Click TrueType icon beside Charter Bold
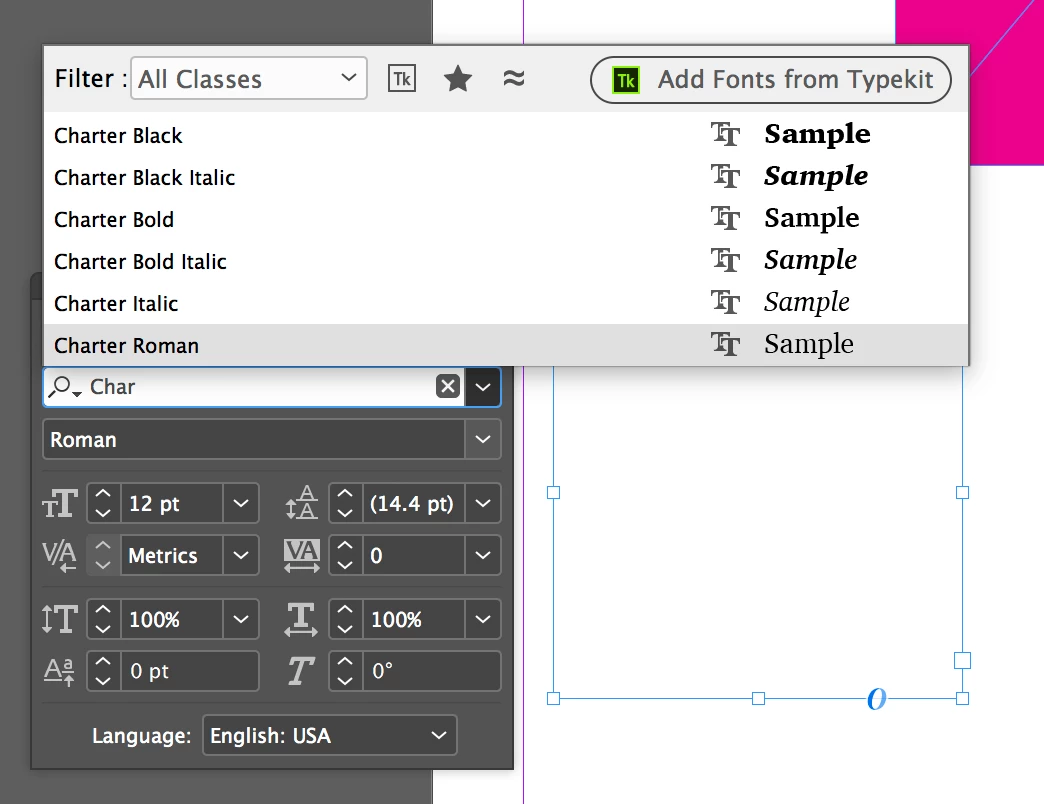1044x804 pixels. pos(725,218)
